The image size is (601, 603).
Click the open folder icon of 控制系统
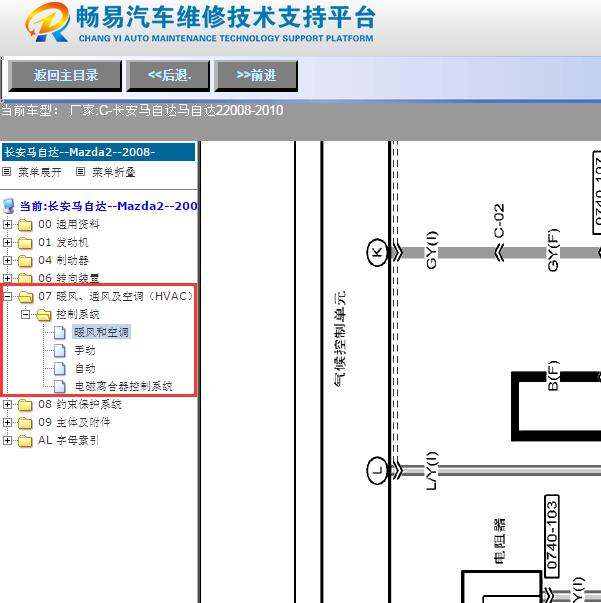[x=43, y=315]
